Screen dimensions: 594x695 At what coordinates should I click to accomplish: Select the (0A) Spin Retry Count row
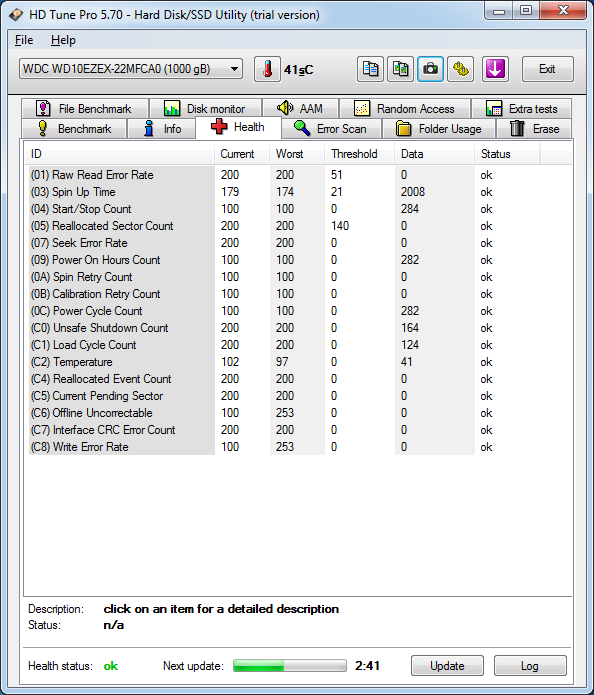284,277
